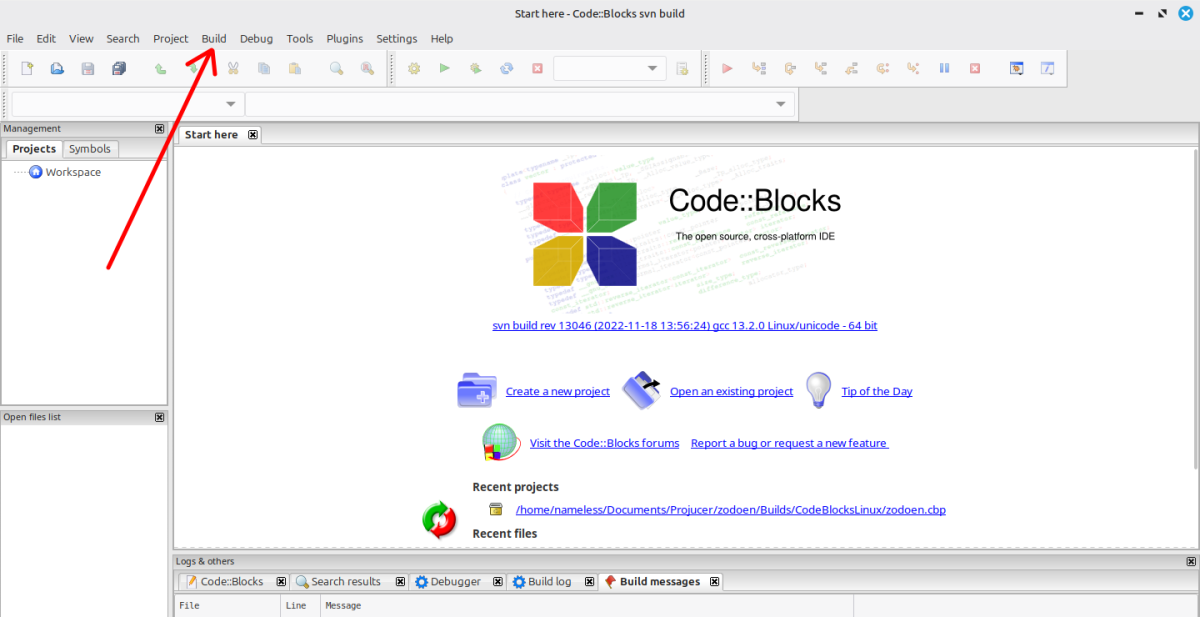The width and height of the screenshot is (1200, 617).
Task: Click the green Run icon
Action: coord(445,69)
